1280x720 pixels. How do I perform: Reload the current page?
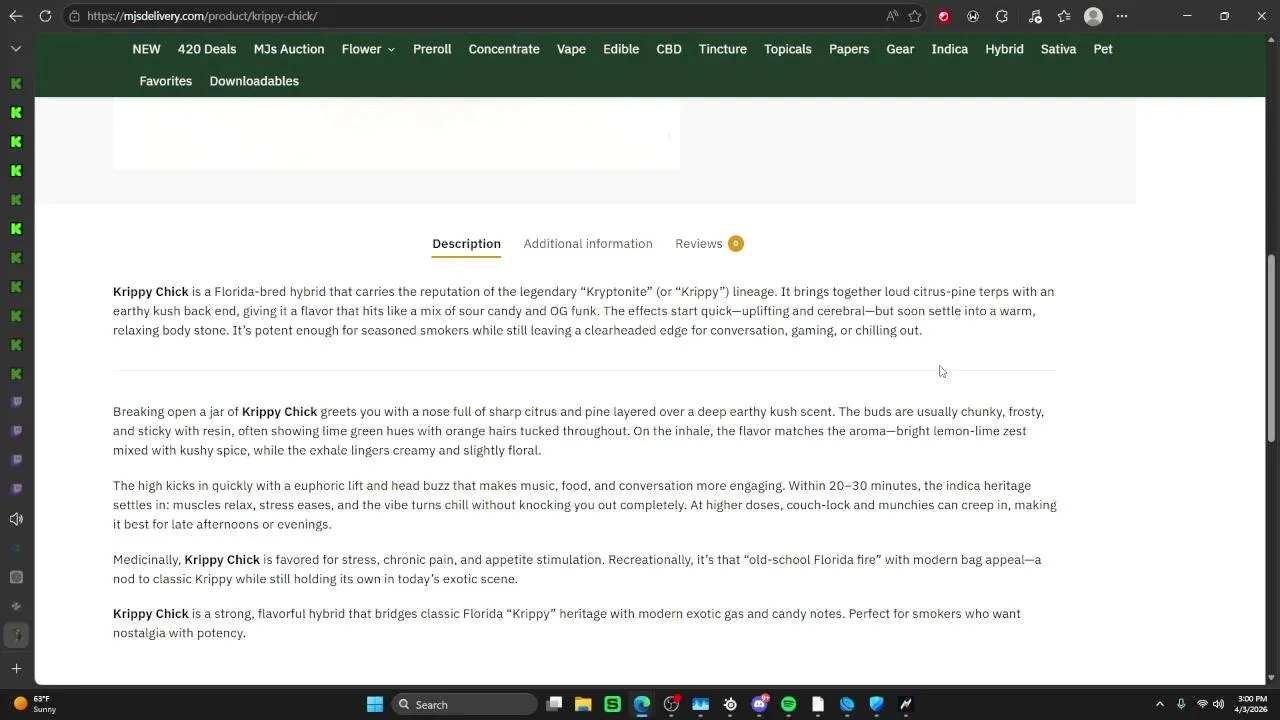pos(45,16)
